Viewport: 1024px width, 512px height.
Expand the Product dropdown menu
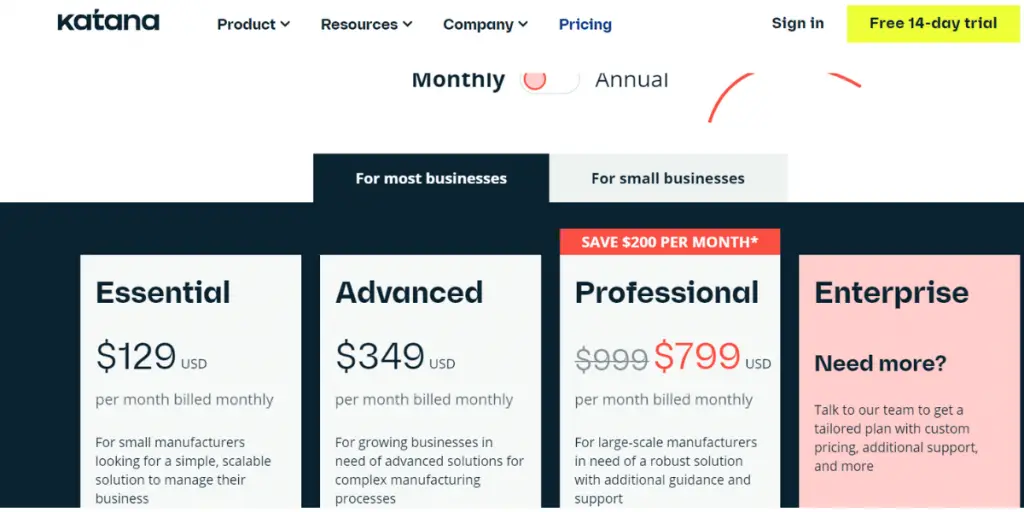(253, 24)
